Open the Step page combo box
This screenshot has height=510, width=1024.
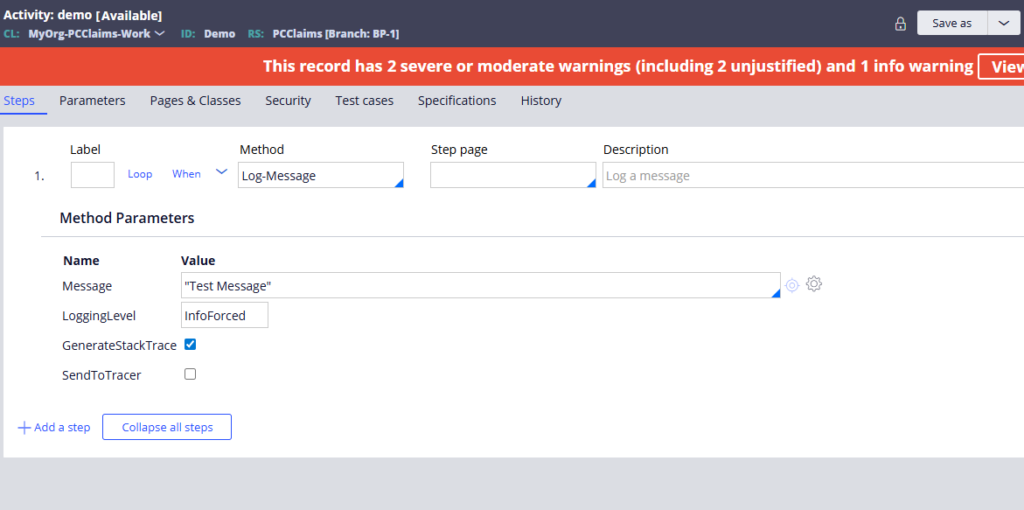(513, 175)
